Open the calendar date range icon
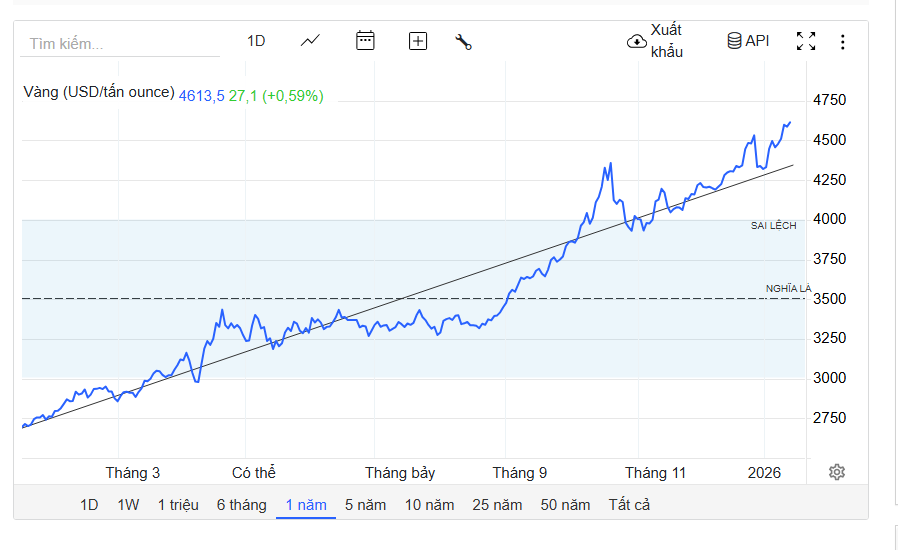Image resolution: width=898 pixels, height=550 pixels. click(x=365, y=41)
